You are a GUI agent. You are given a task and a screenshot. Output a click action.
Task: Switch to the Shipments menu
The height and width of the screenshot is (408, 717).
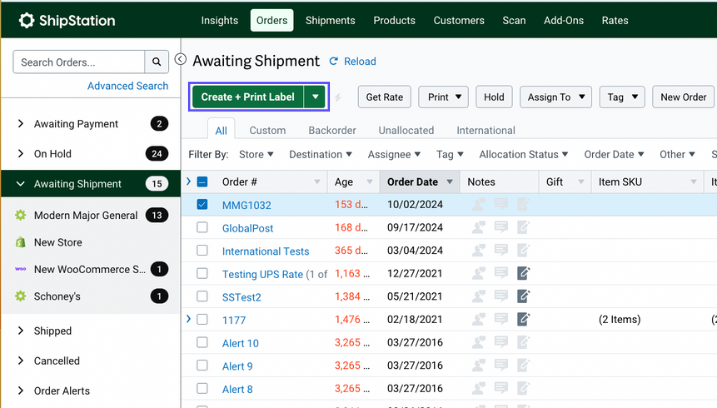[330, 20]
